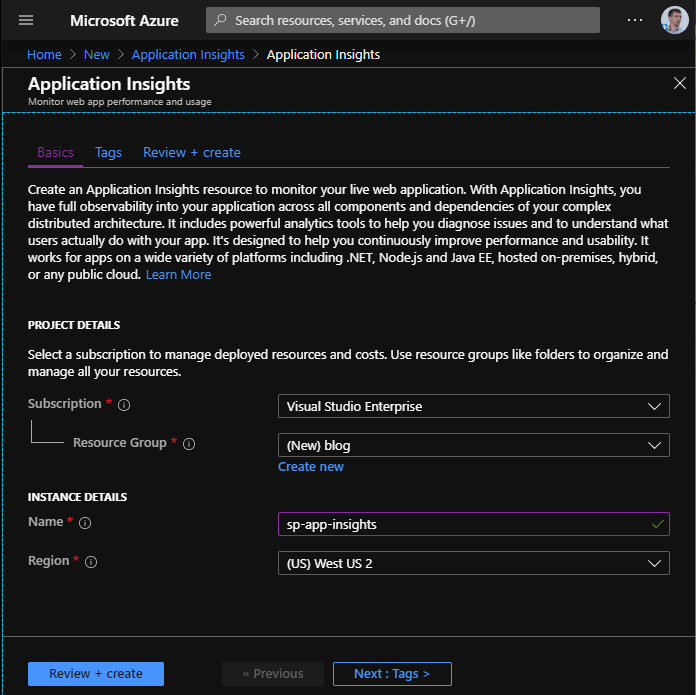Screen dimensions: 696x695
Task: Click the blue Review + create button
Action: pos(96,674)
